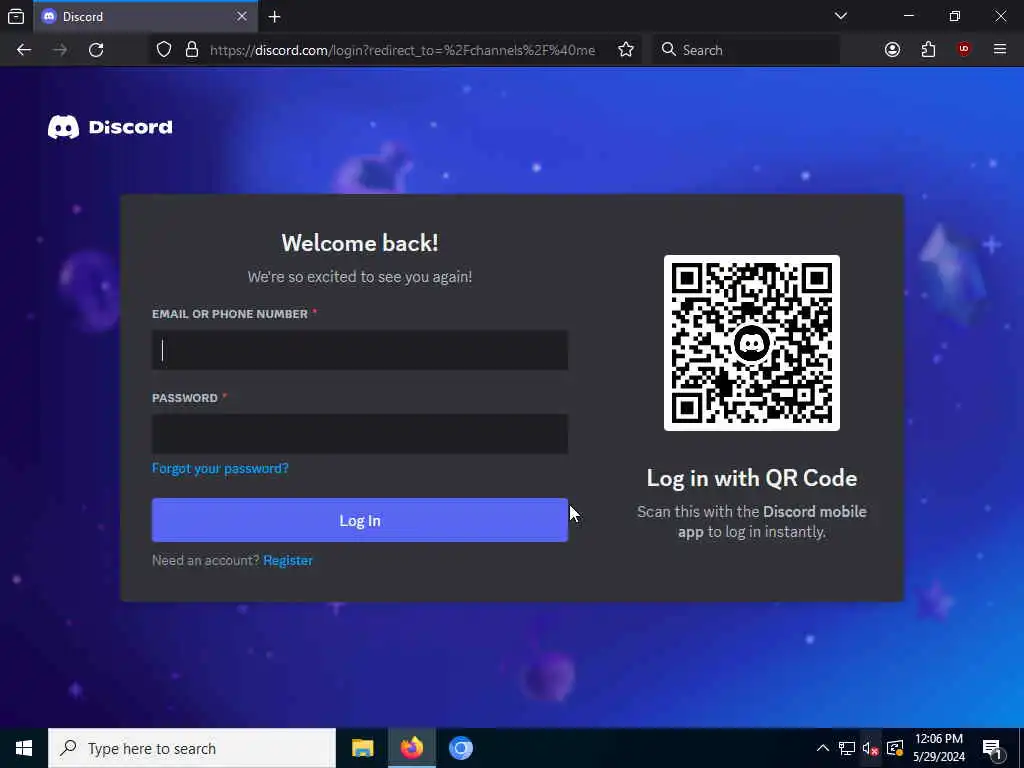Click the Welcome back! heading
The width and height of the screenshot is (1024, 768).
click(360, 243)
